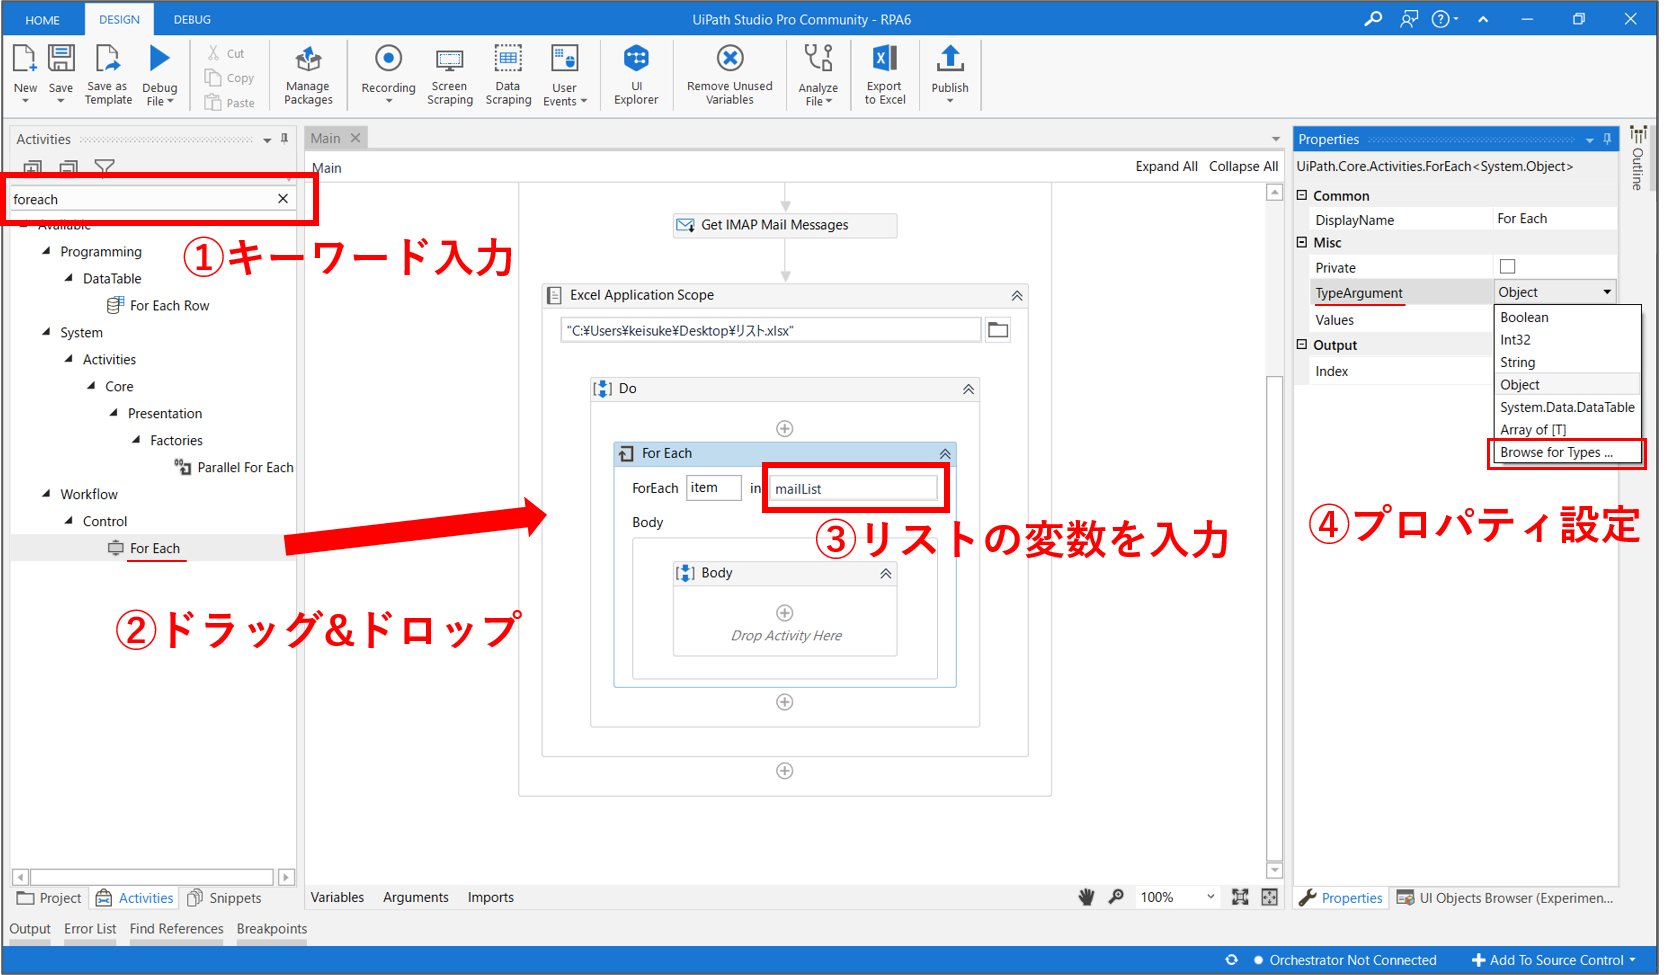Image resolution: width=1667 pixels, height=975 pixels.
Task: Click the Expand All link
Action: [x=1166, y=167]
